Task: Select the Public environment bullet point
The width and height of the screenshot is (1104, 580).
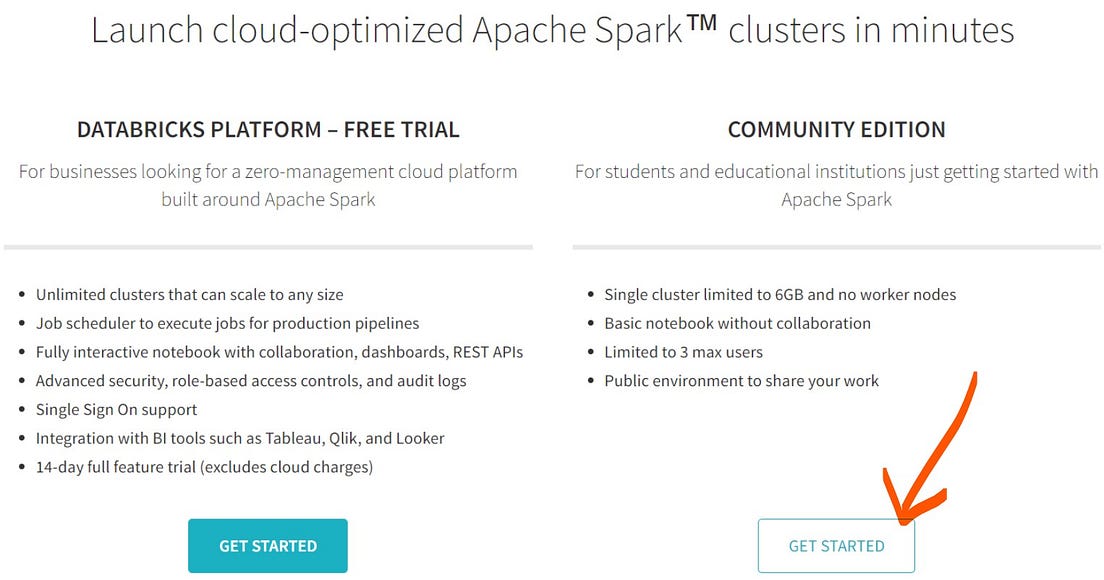Action: [741, 381]
